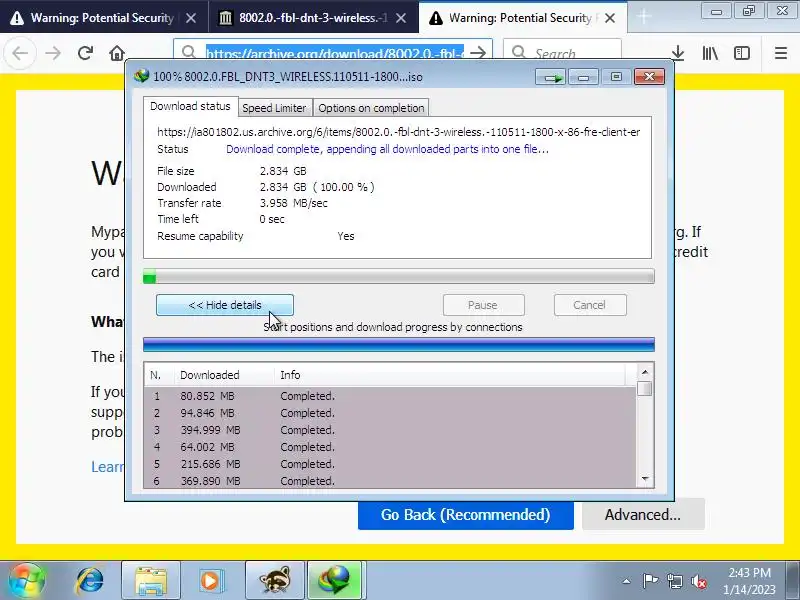This screenshot has height=600, width=800.
Task: Minimize the IDM download dialog
Action: click(583, 77)
